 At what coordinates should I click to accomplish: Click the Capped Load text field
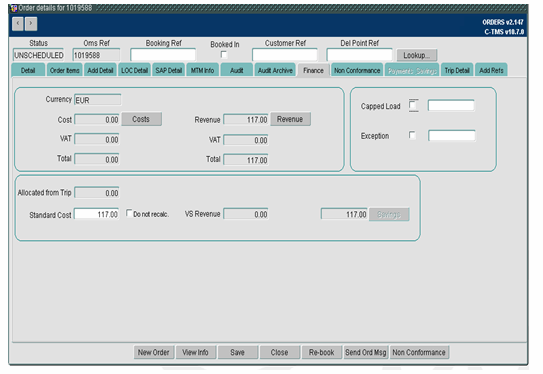451,105
